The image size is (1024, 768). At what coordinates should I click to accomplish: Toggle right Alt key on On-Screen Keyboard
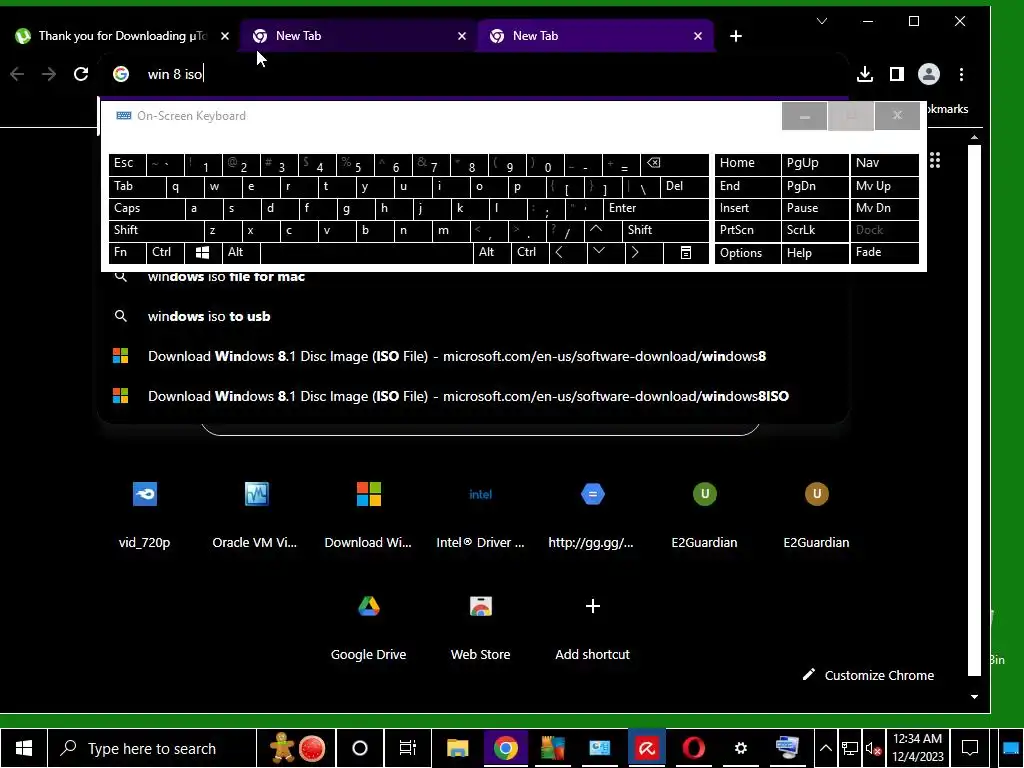point(492,253)
